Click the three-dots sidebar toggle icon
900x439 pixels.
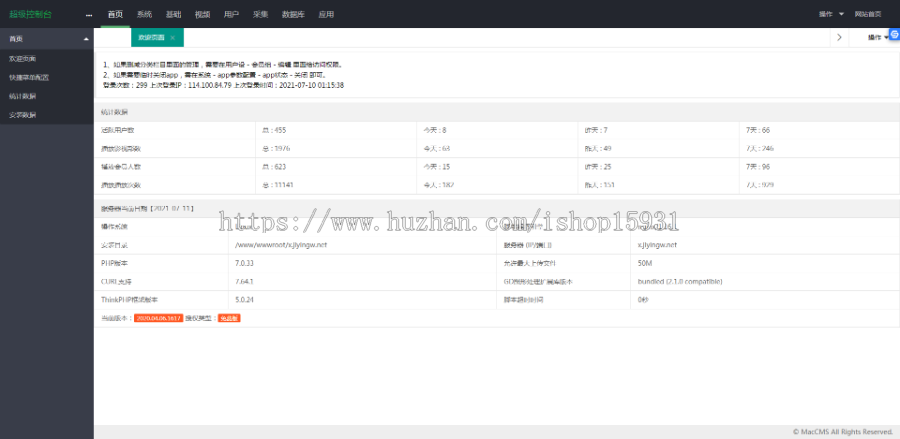(x=88, y=15)
